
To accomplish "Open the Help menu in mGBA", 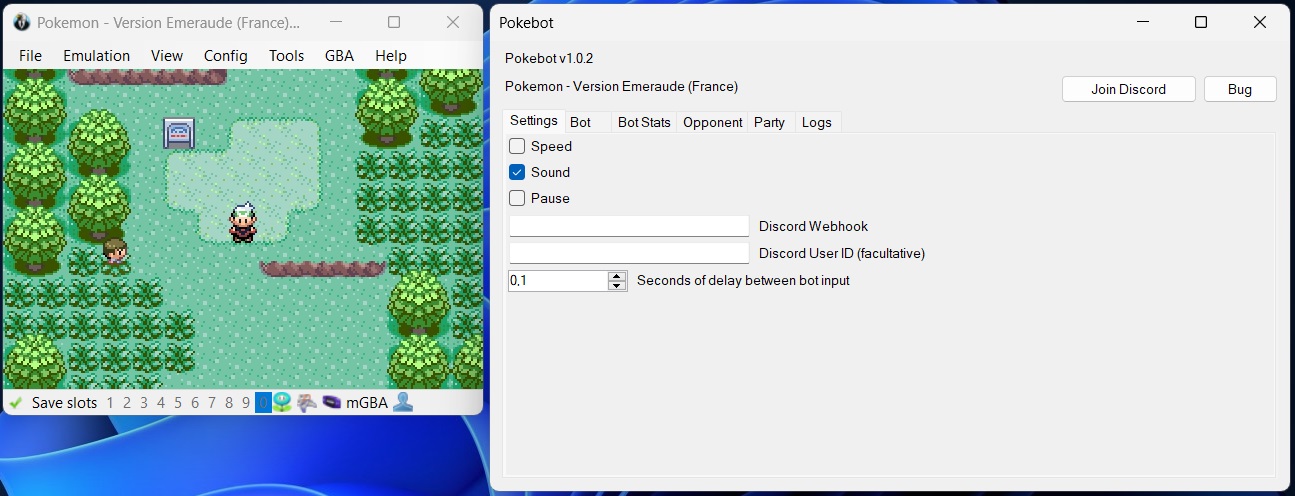I will [391, 55].
